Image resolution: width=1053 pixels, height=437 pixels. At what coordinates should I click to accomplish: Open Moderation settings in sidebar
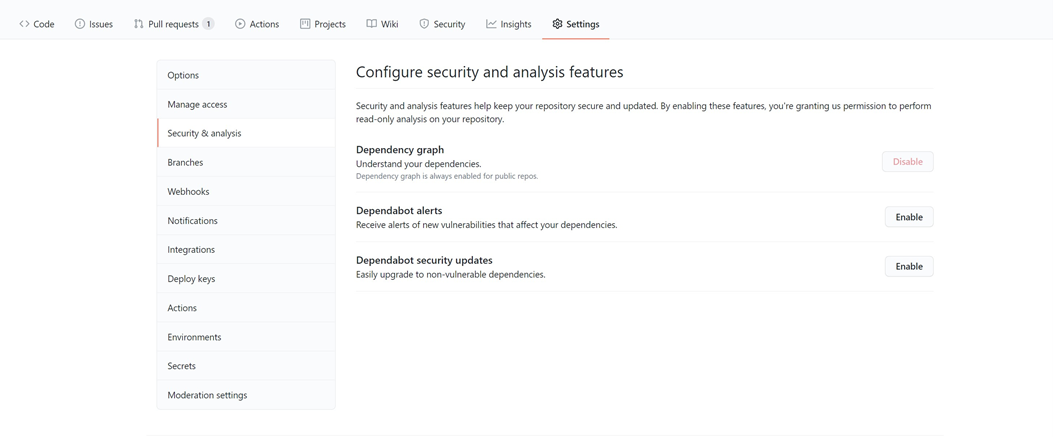(x=207, y=395)
